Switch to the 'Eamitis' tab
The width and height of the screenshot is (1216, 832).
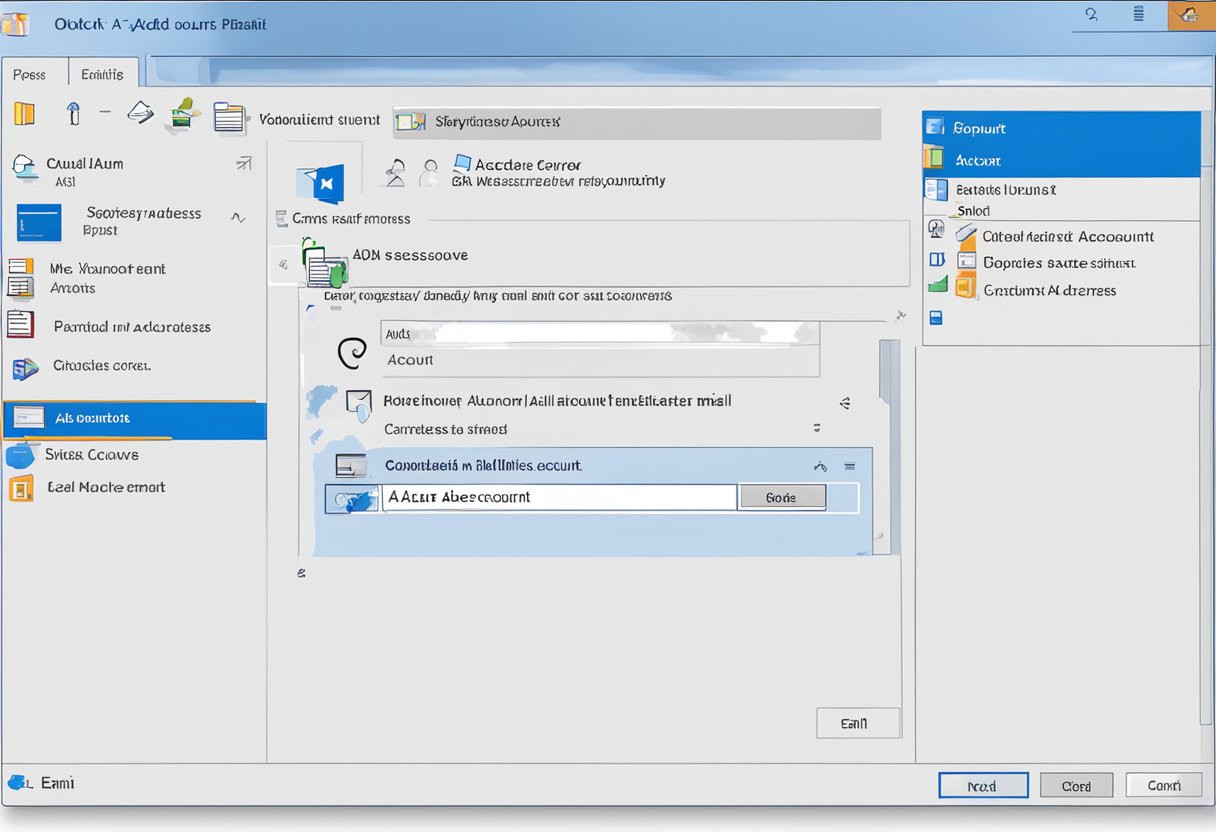(x=102, y=74)
